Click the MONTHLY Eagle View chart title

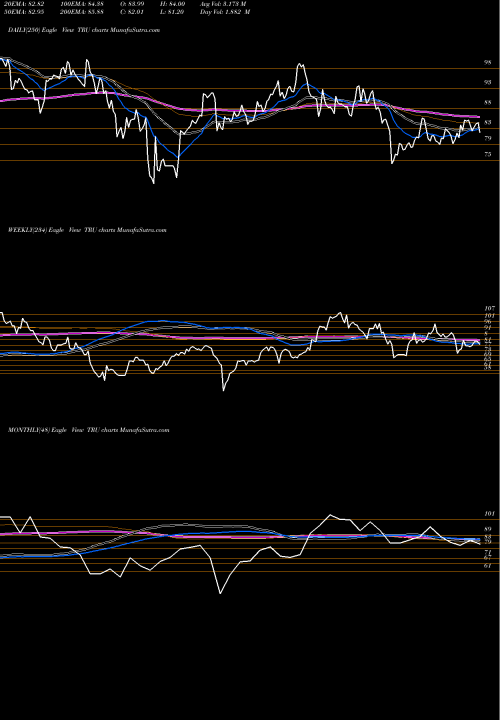[x=89, y=430]
